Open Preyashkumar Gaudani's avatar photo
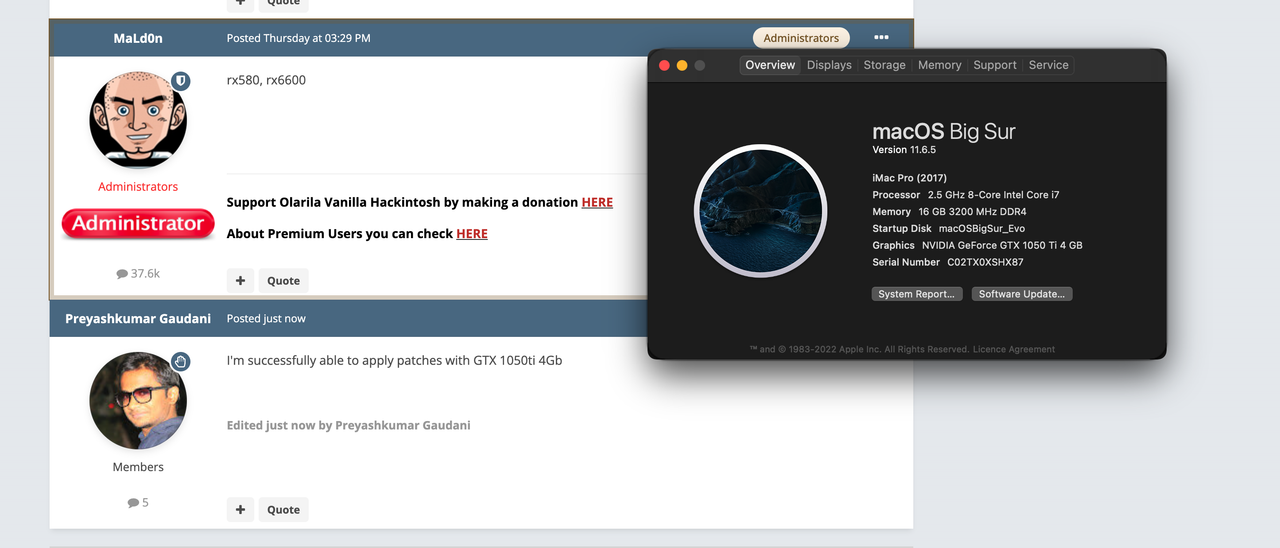 point(138,400)
